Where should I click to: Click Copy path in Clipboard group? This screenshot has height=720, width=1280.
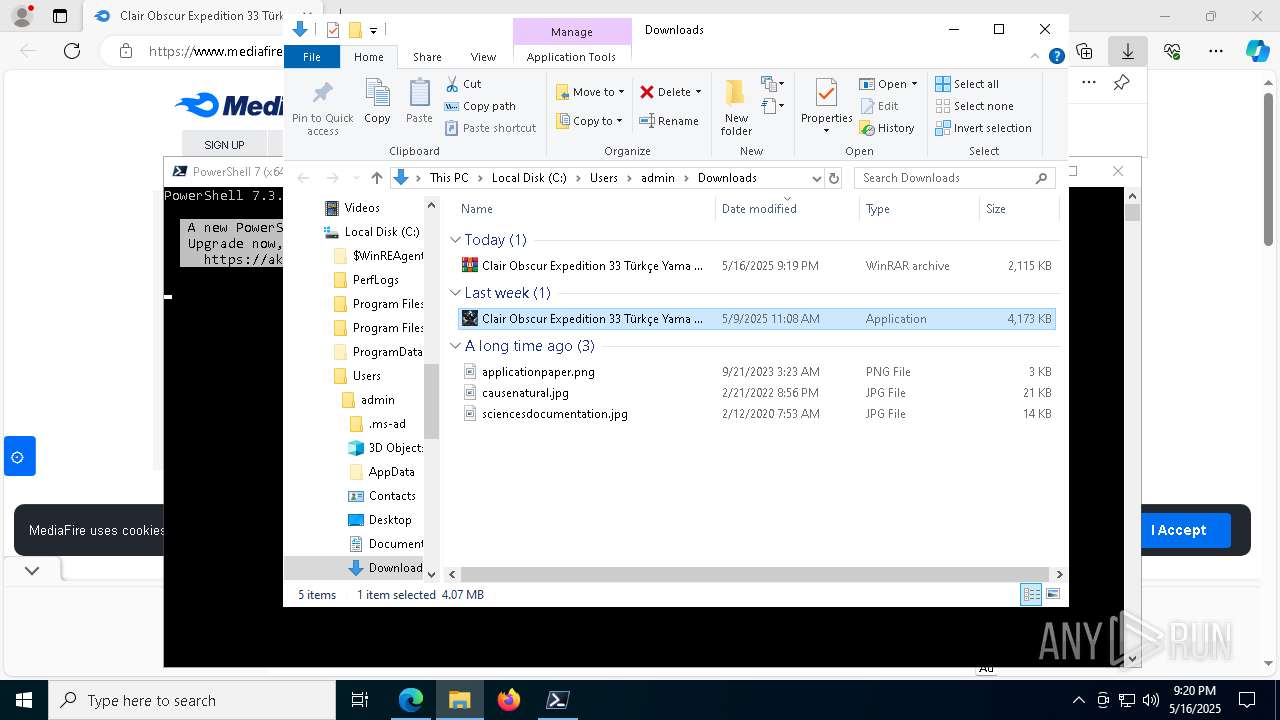pyautogui.click(x=480, y=106)
